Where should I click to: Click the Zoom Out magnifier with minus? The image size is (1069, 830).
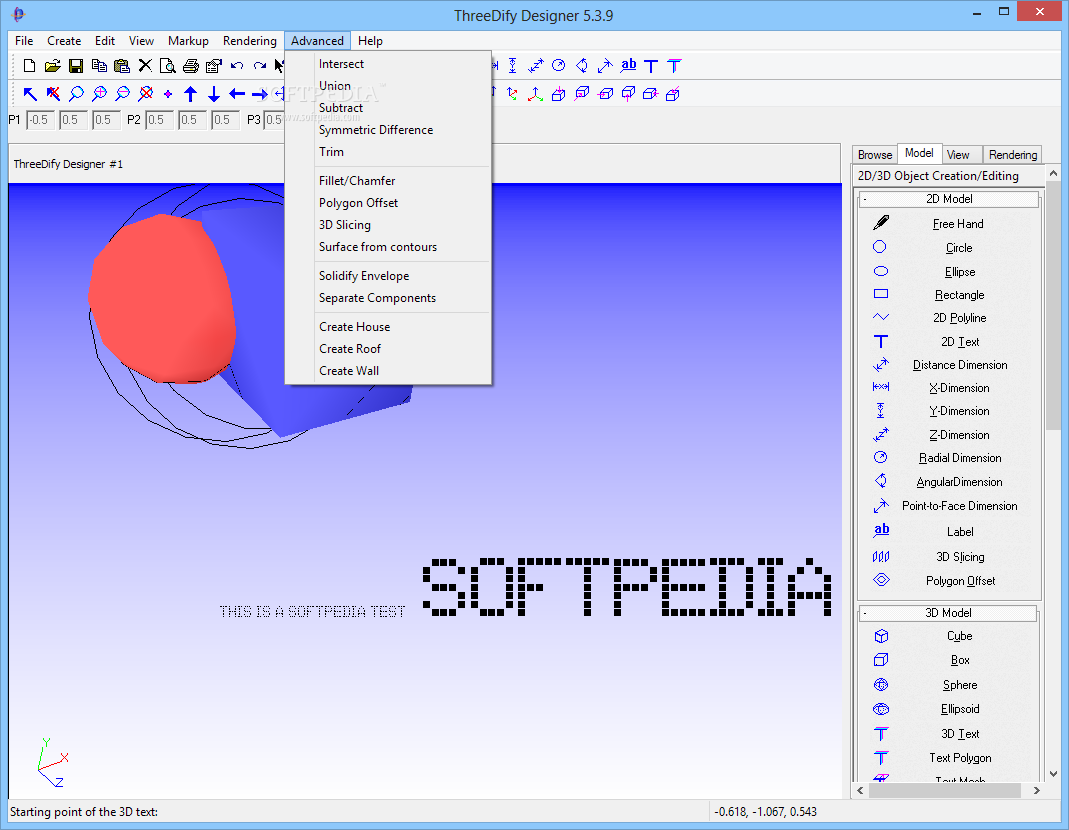pos(123,94)
